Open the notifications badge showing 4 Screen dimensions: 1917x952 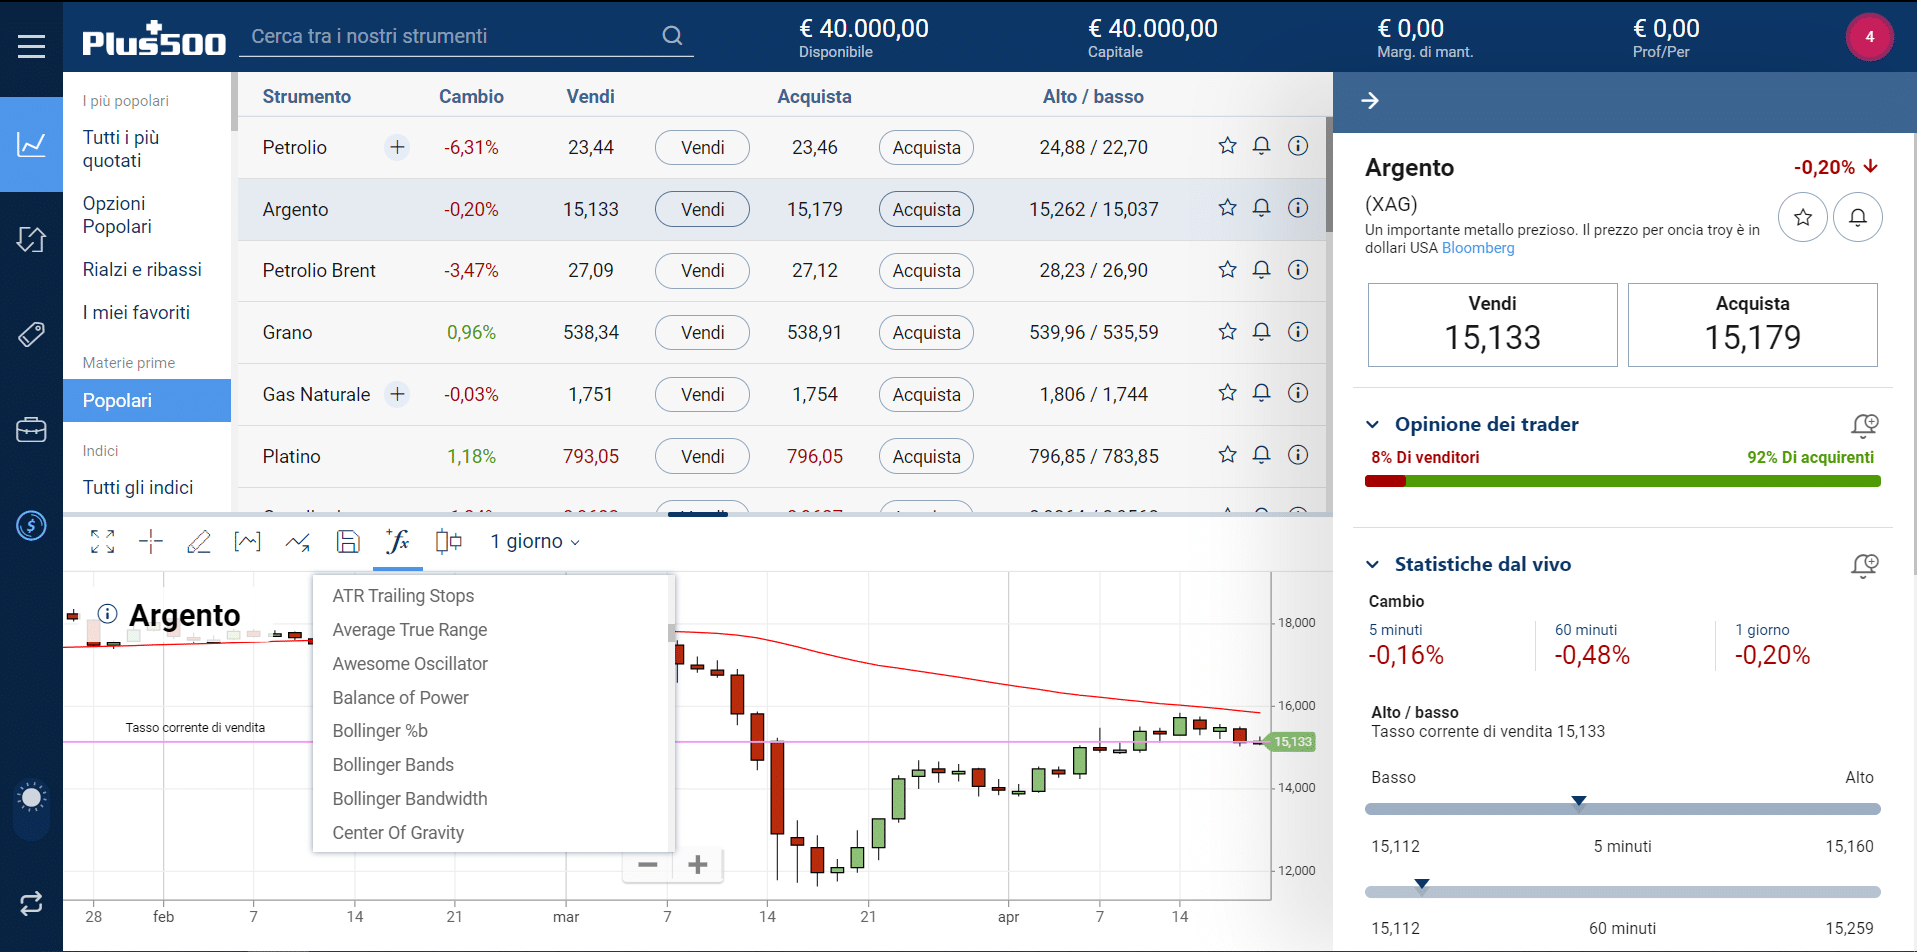pos(1869,37)
